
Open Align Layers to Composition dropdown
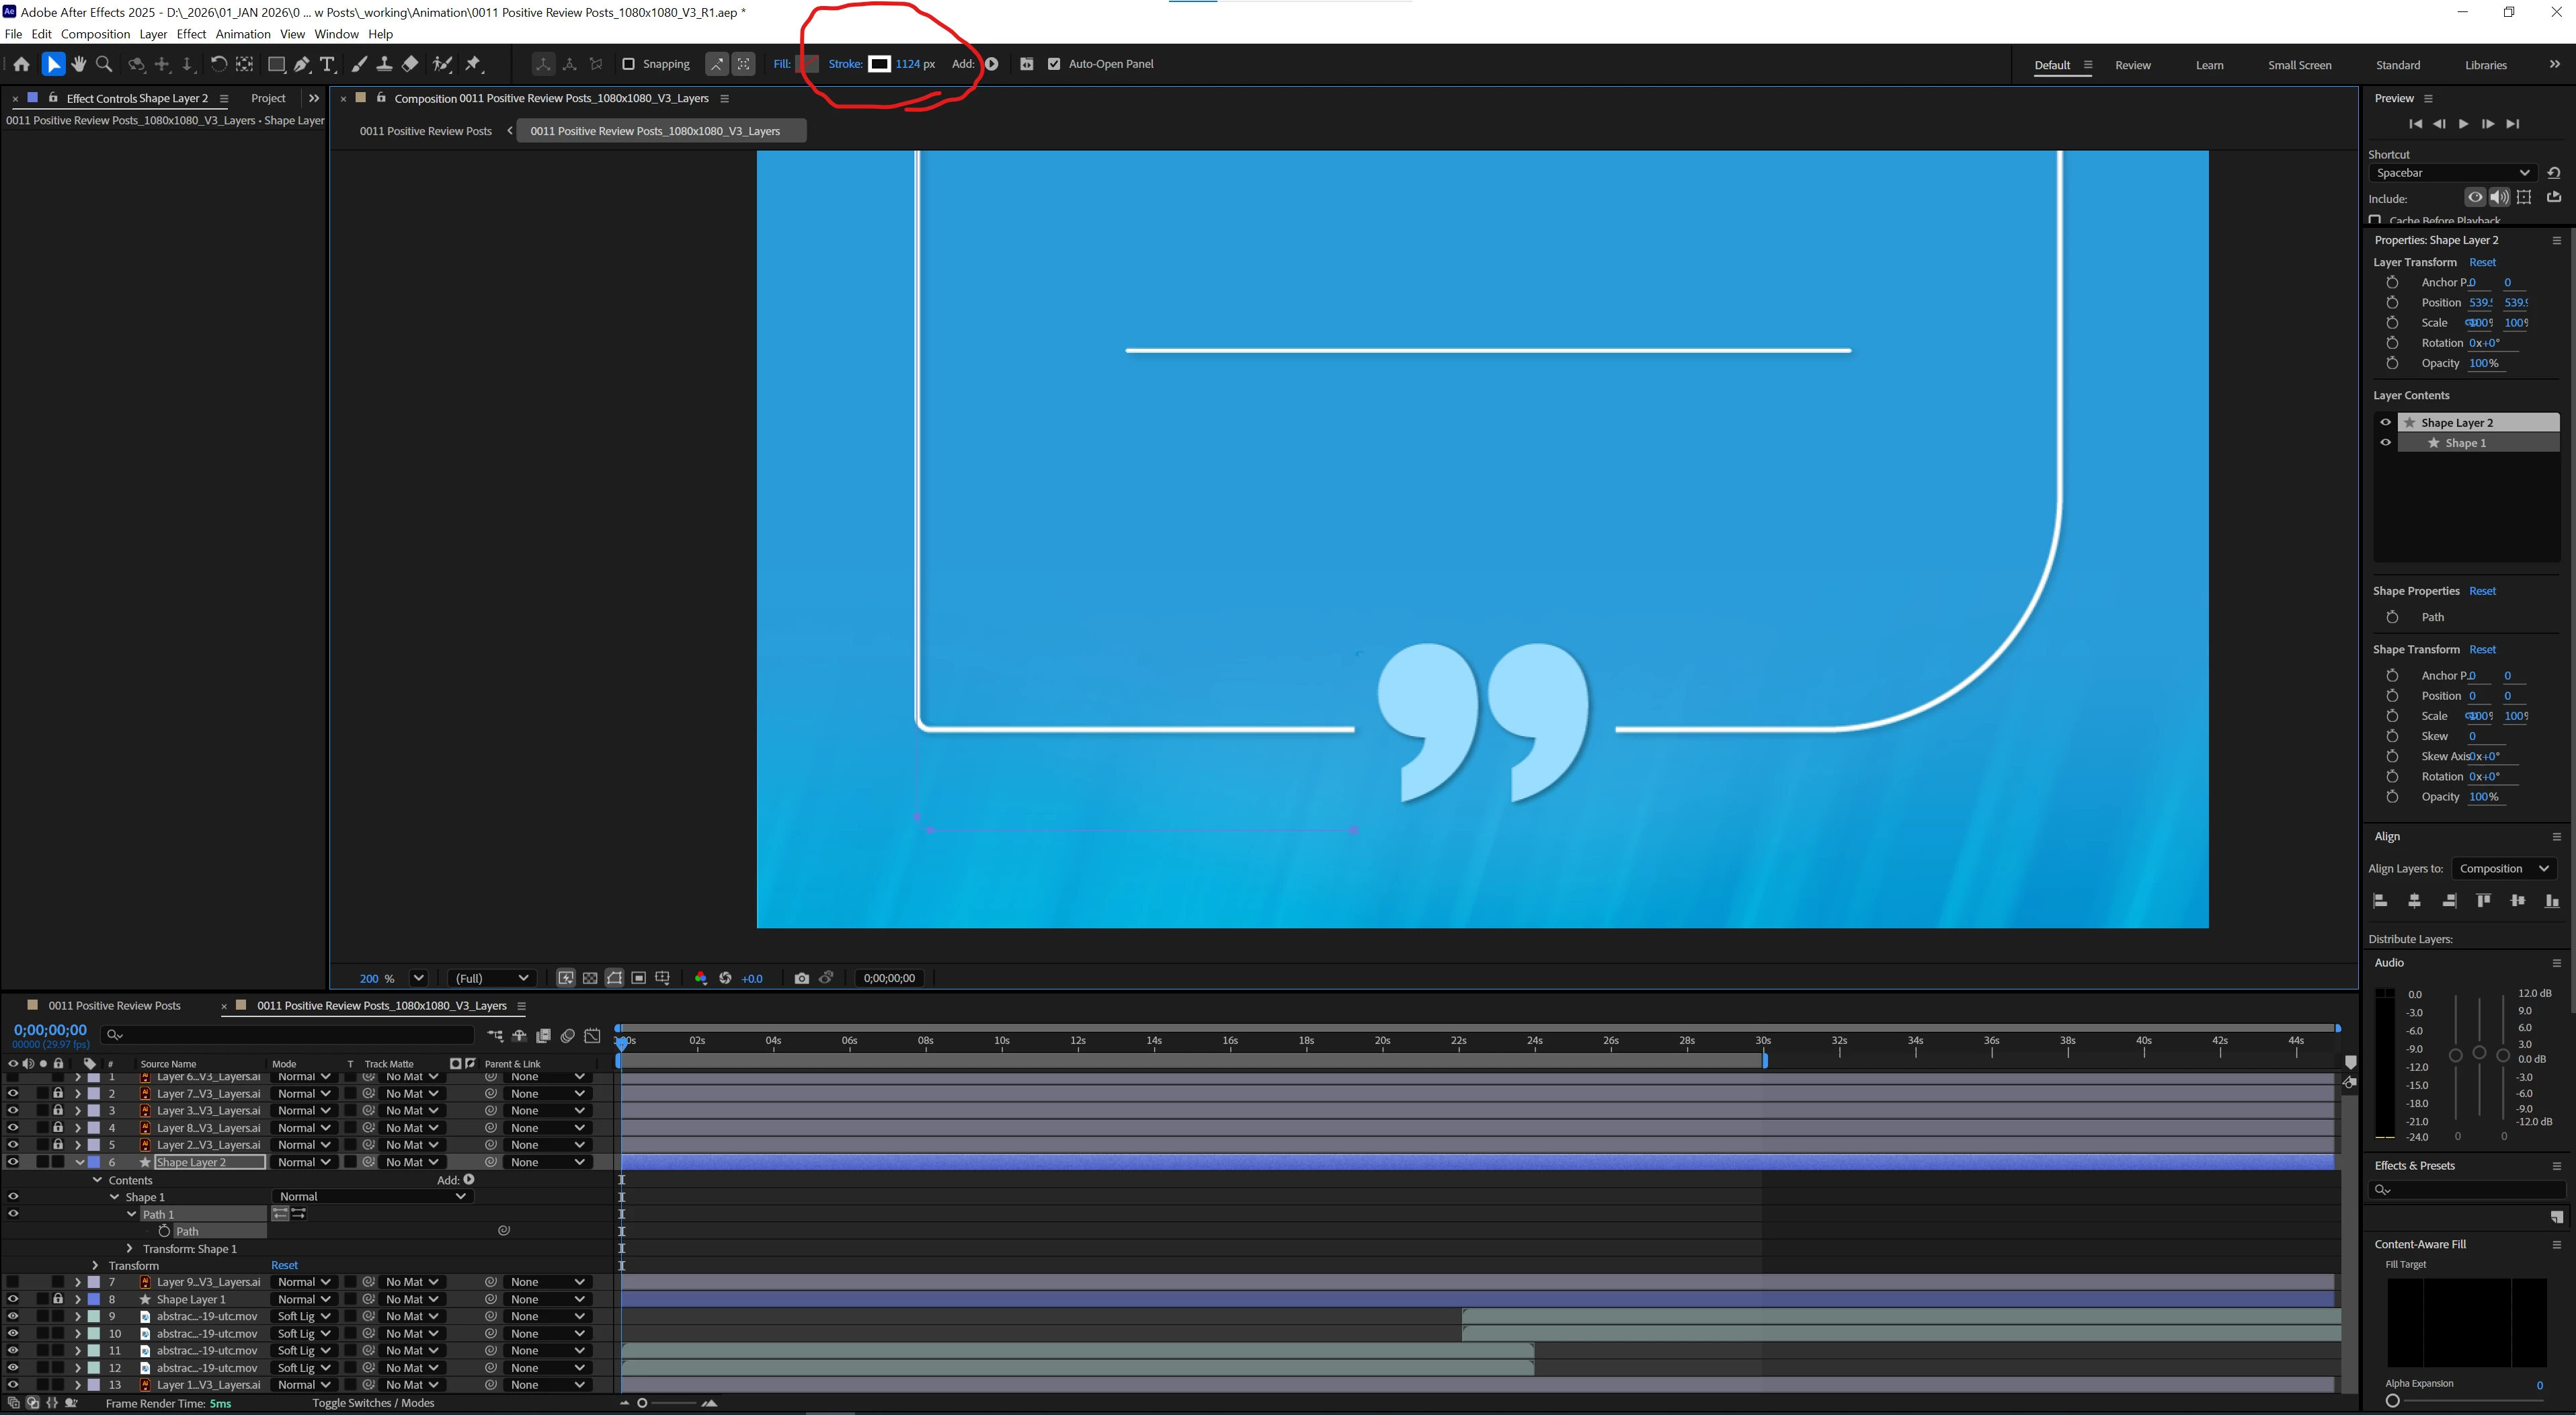2503,868
